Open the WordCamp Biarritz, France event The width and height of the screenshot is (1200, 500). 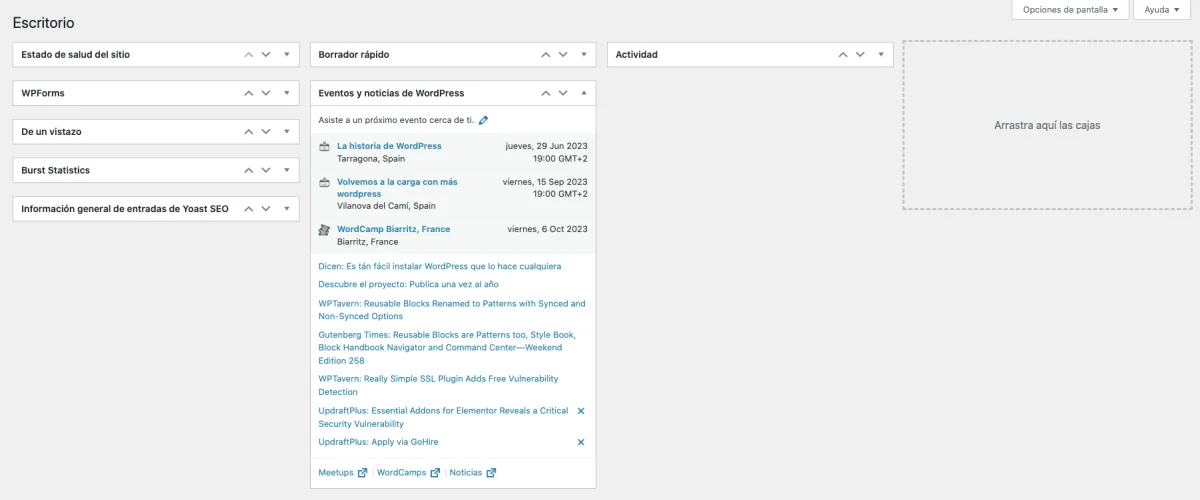pos(393,229)
